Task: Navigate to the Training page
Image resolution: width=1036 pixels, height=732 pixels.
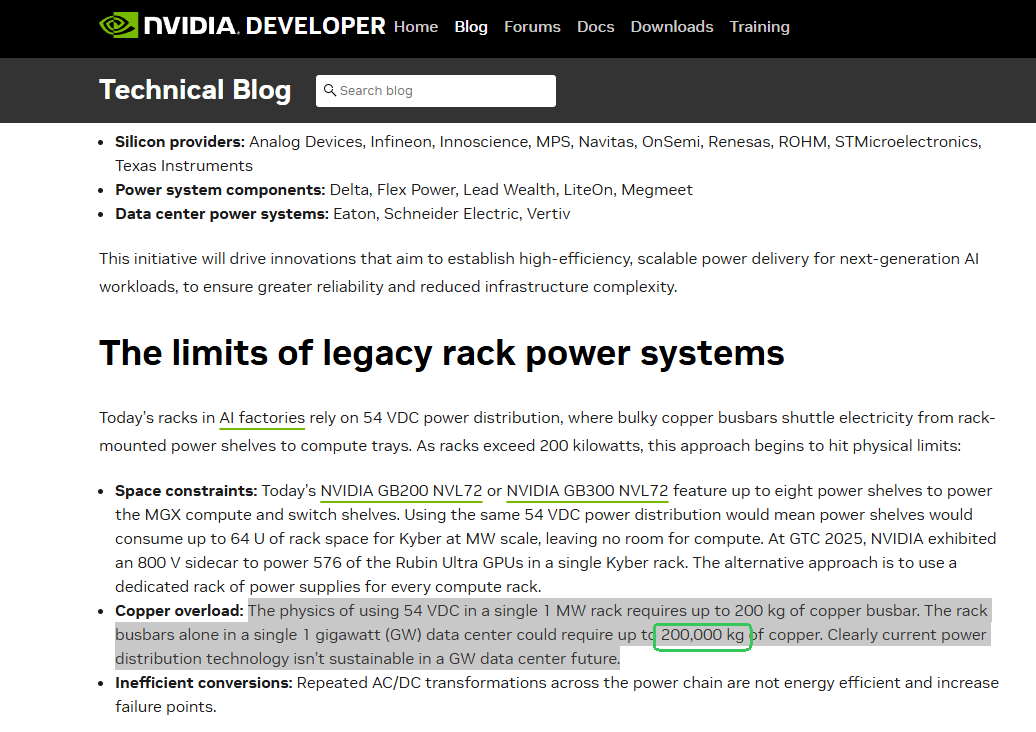Action: (x=759, y=27)
